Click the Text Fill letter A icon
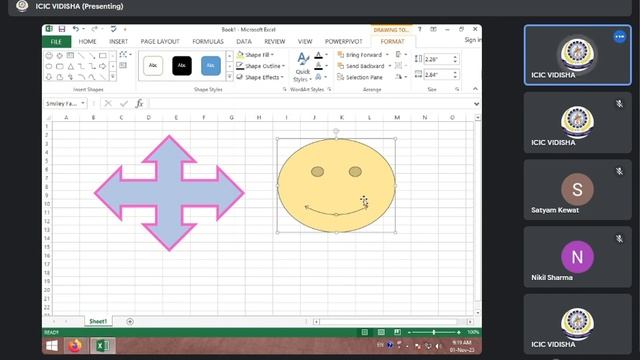640x360 pixels. pyautogui.click(x=319, y=55)
